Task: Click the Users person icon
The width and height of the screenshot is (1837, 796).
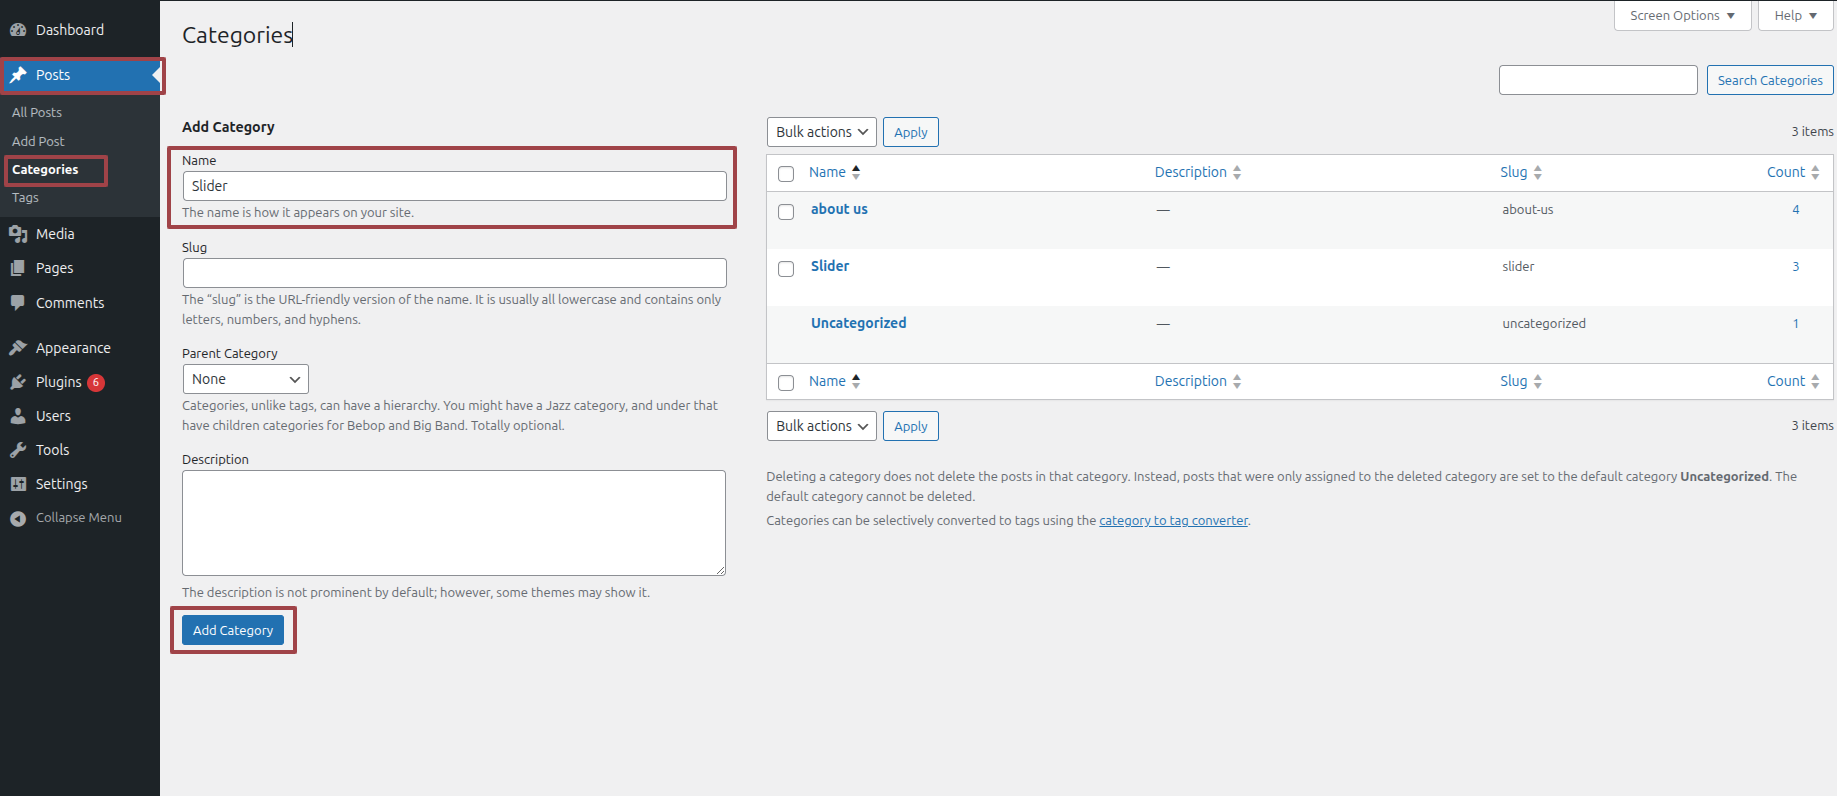Action: coord(18,416)
